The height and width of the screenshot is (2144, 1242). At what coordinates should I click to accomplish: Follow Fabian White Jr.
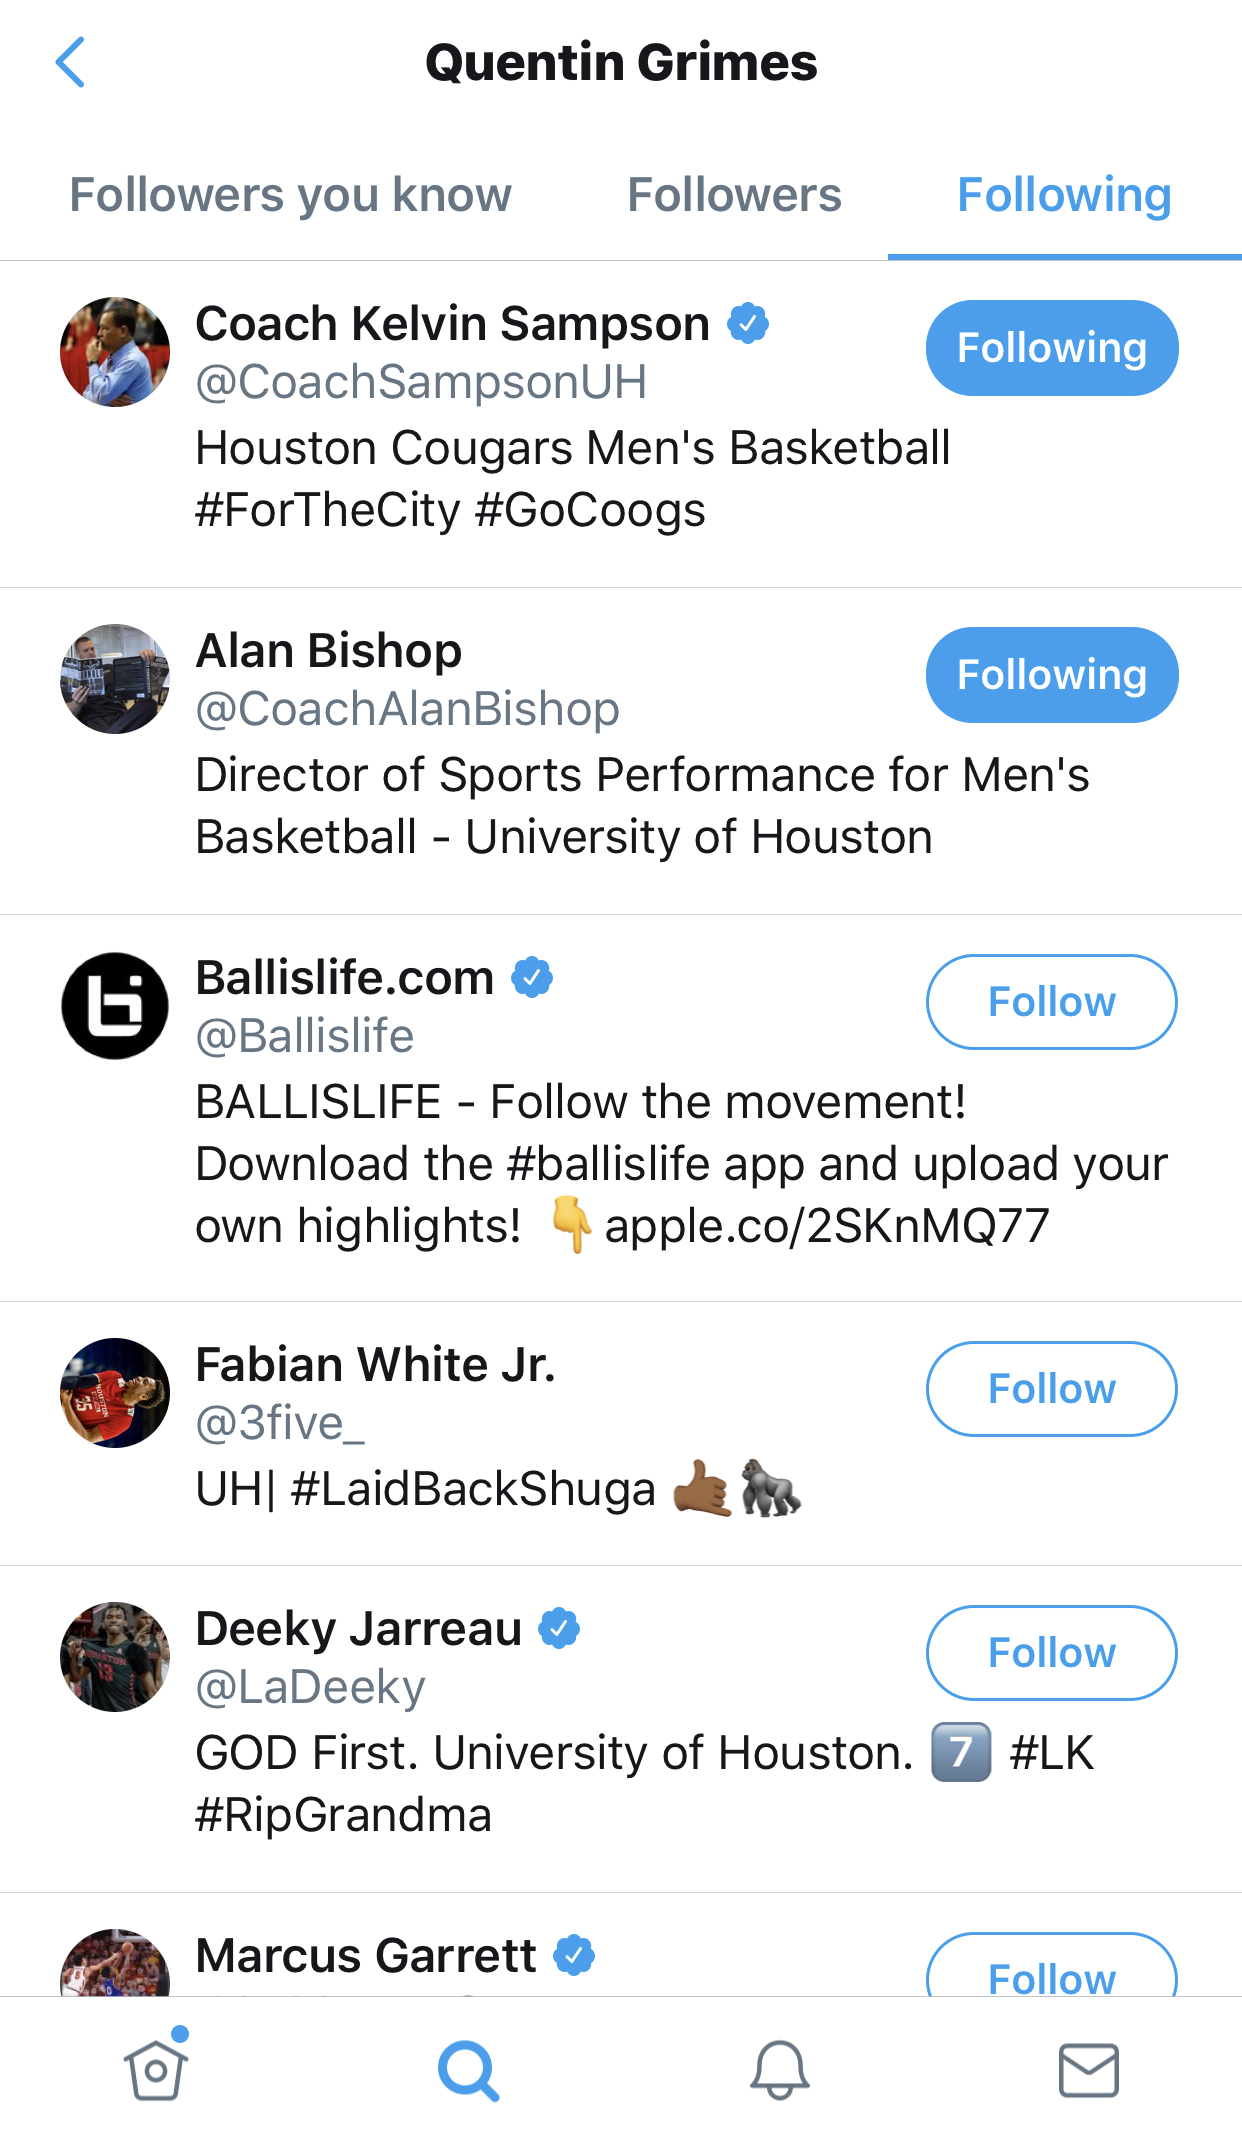1051,1389
